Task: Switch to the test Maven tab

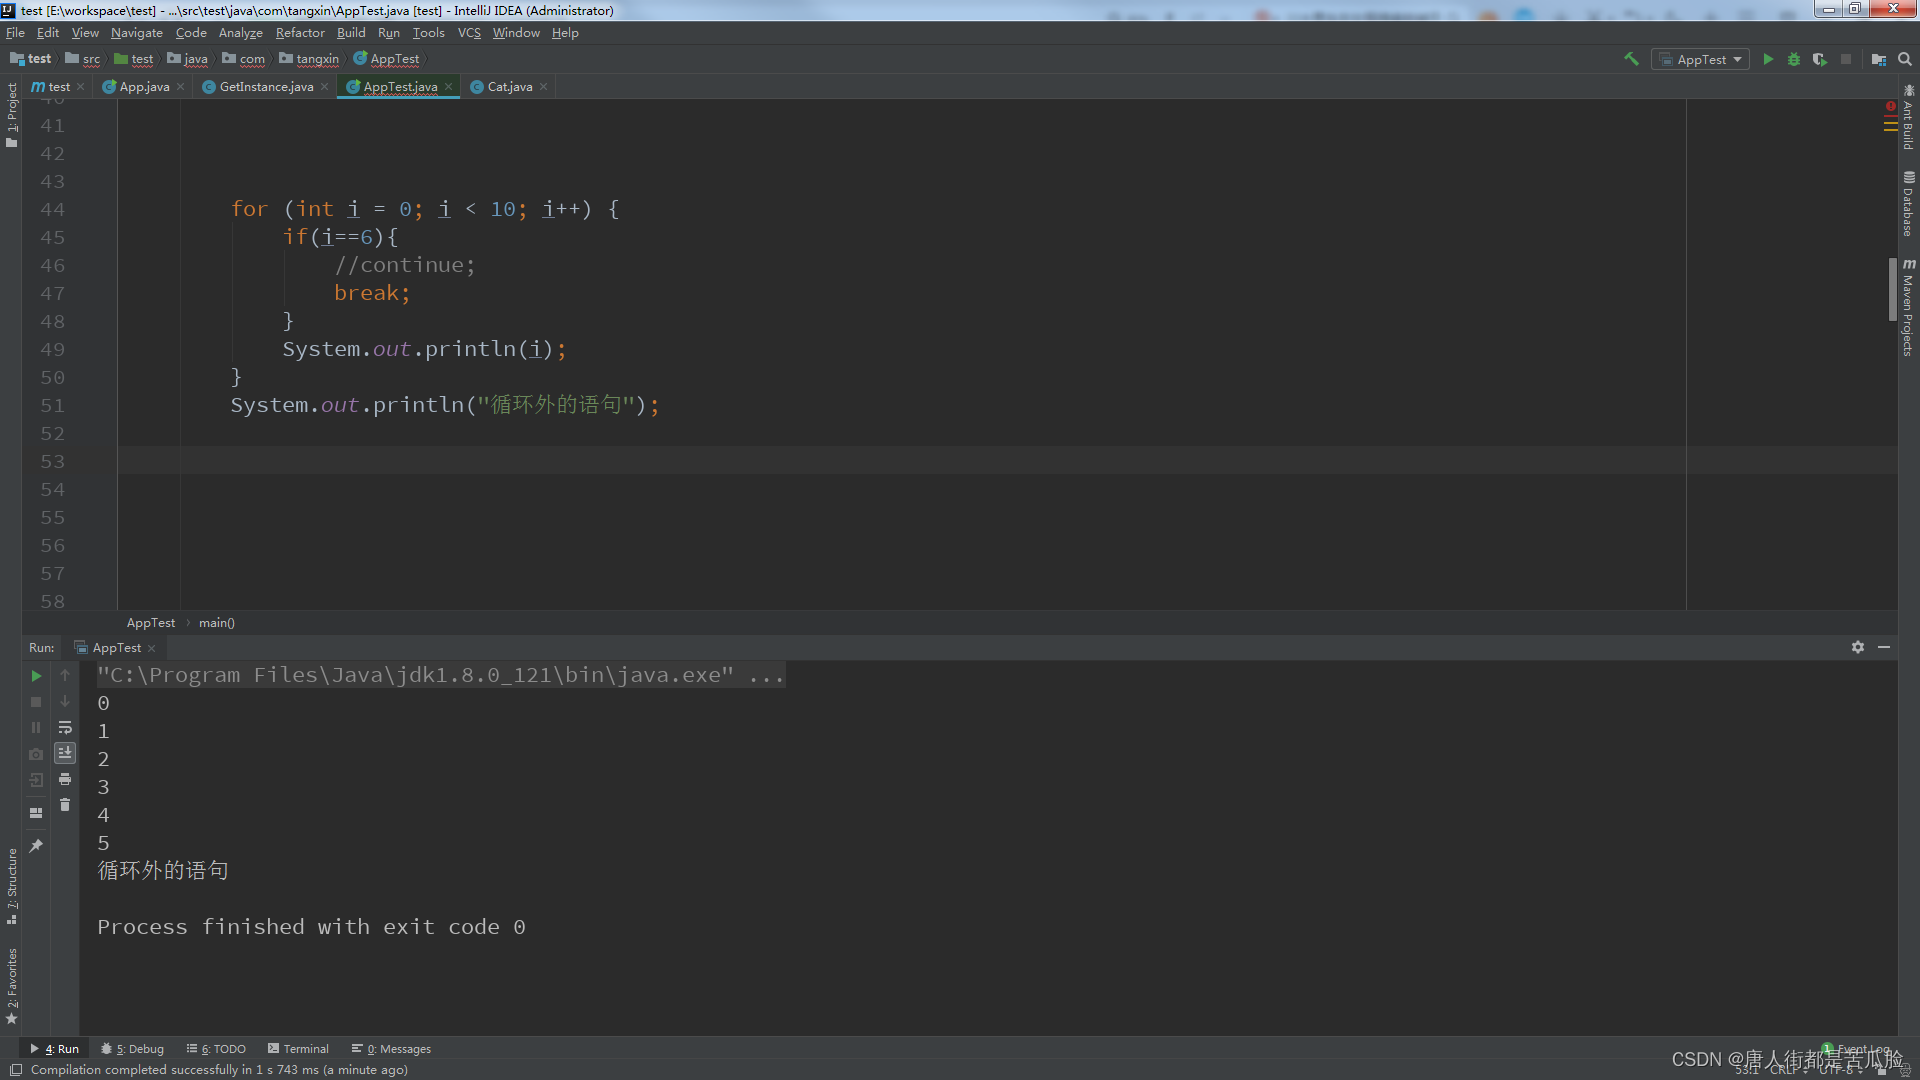Action: click(x=59, y=87)
